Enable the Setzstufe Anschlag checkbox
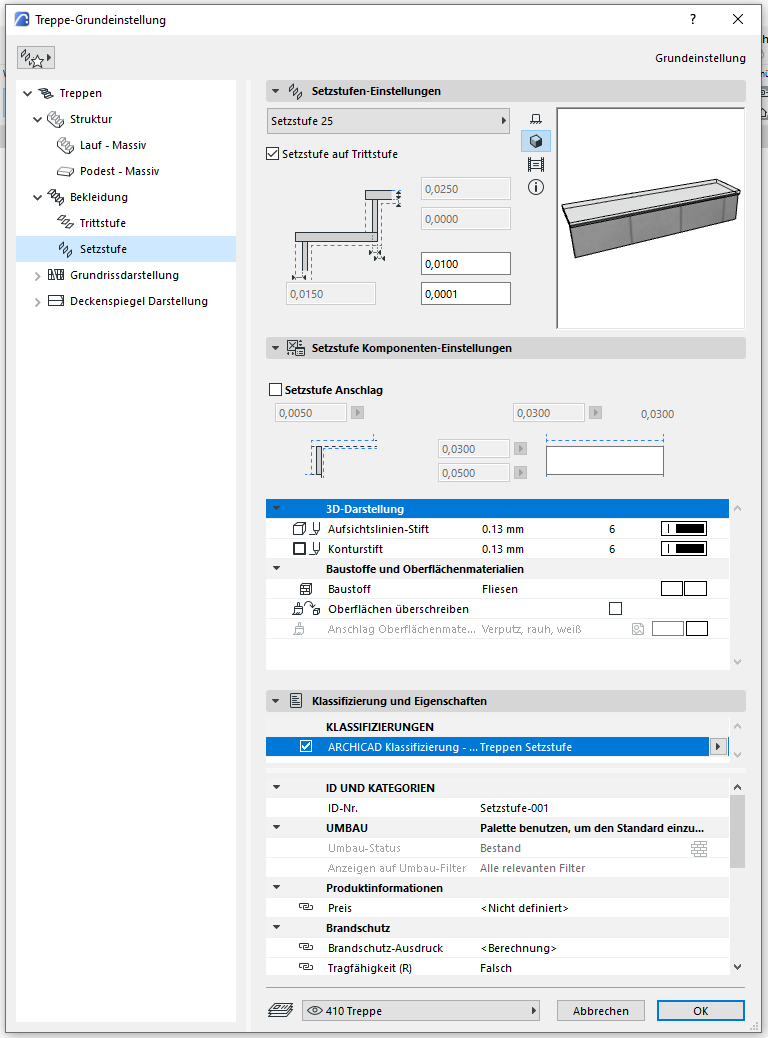The image size is (768, 1038). click(276, 390)
